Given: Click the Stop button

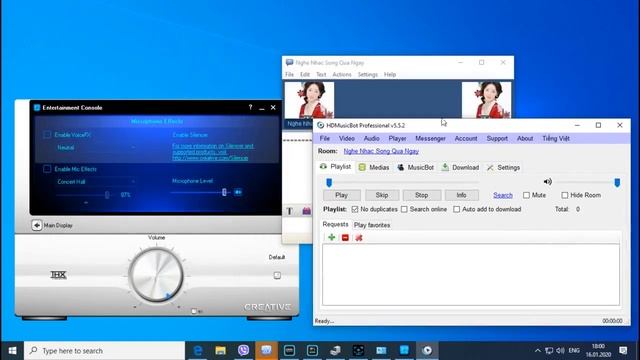Looking at the screenshot, I should (x=422, y=195).
